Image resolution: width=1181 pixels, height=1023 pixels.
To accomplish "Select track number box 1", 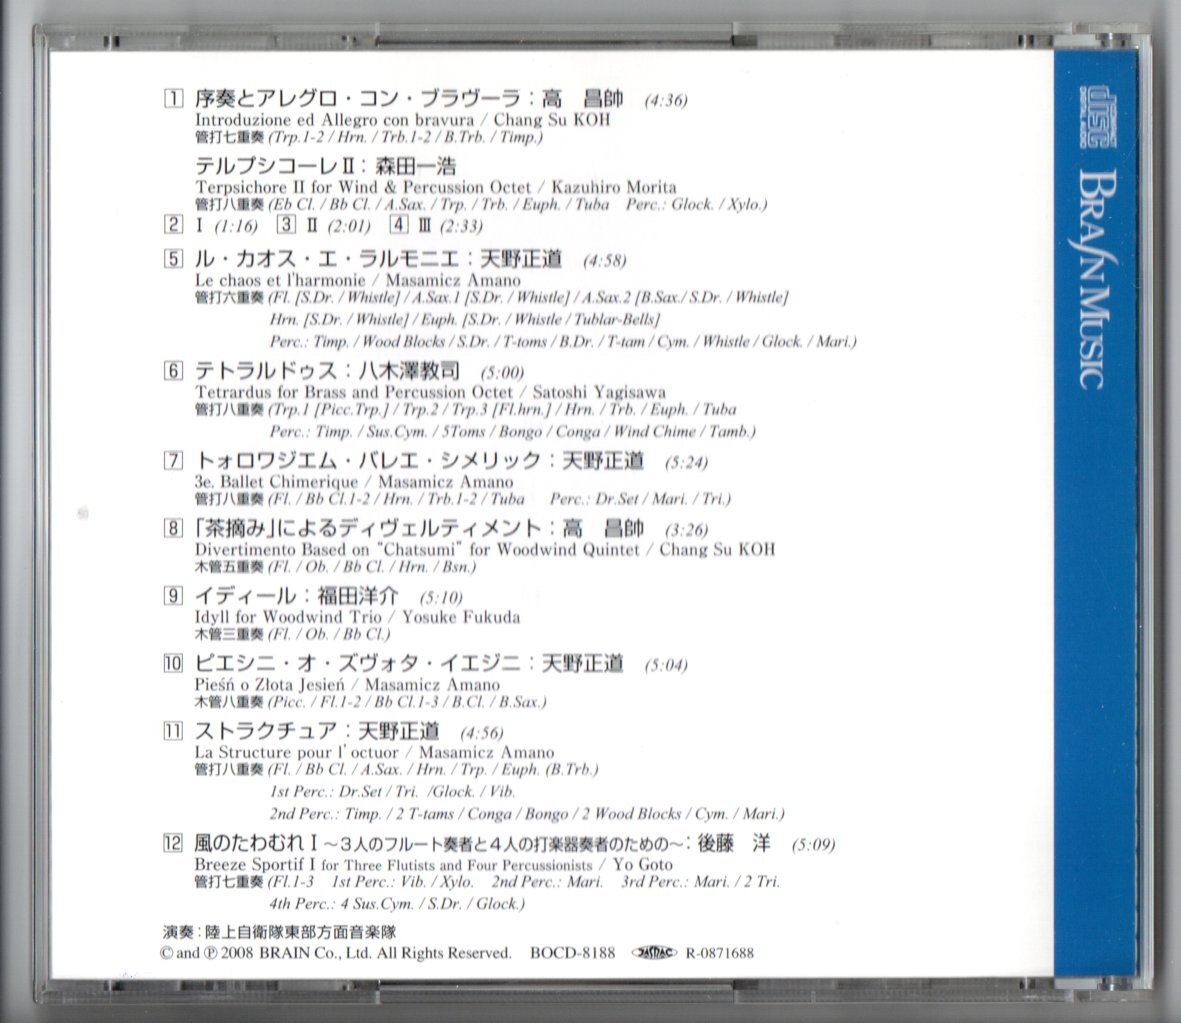I will coord(172,96).
